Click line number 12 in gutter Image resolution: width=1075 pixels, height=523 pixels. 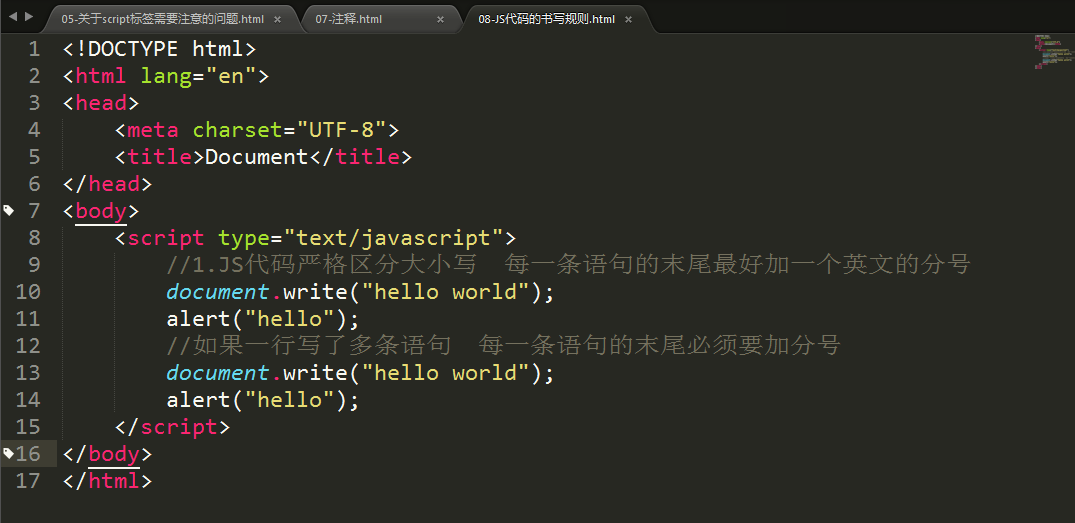pyautogui.click(x=27, y=345)
